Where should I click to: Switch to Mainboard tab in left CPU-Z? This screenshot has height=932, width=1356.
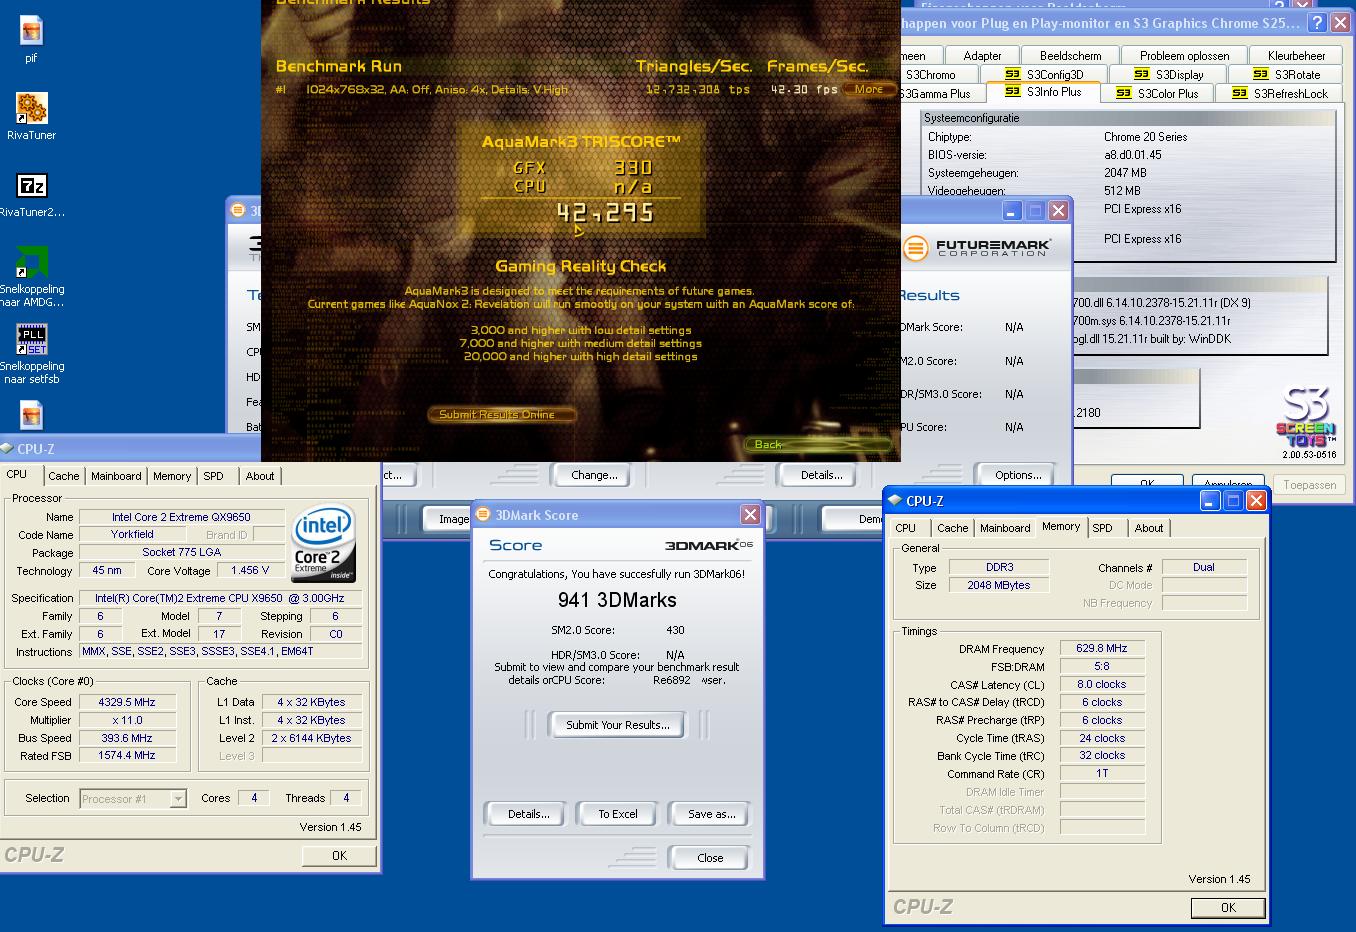116,476
